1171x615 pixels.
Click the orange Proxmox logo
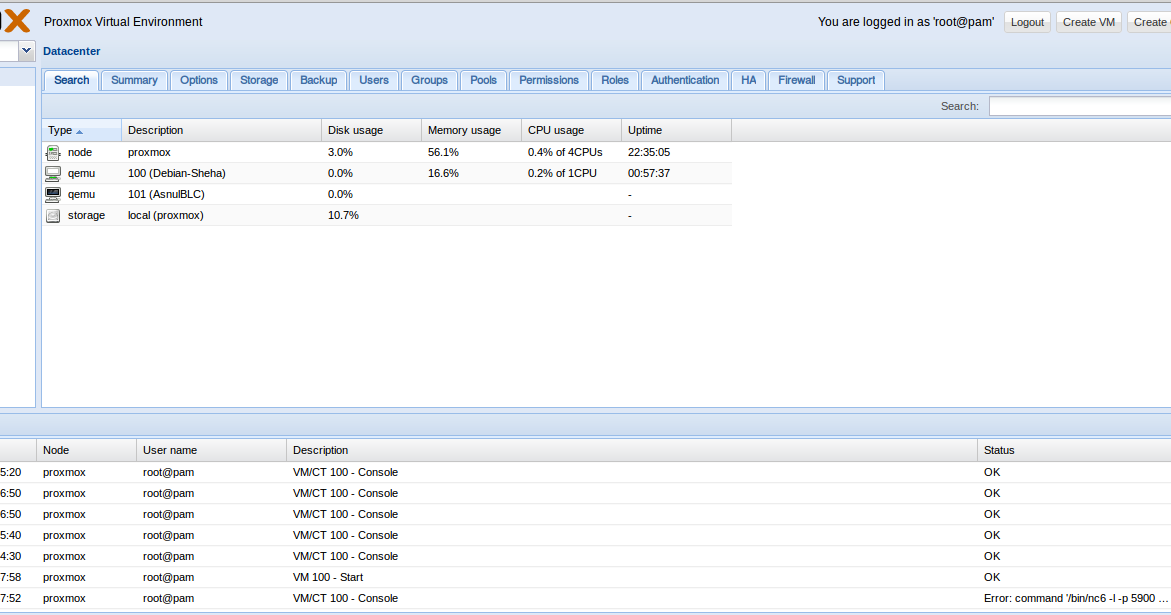tap(14, 18)
